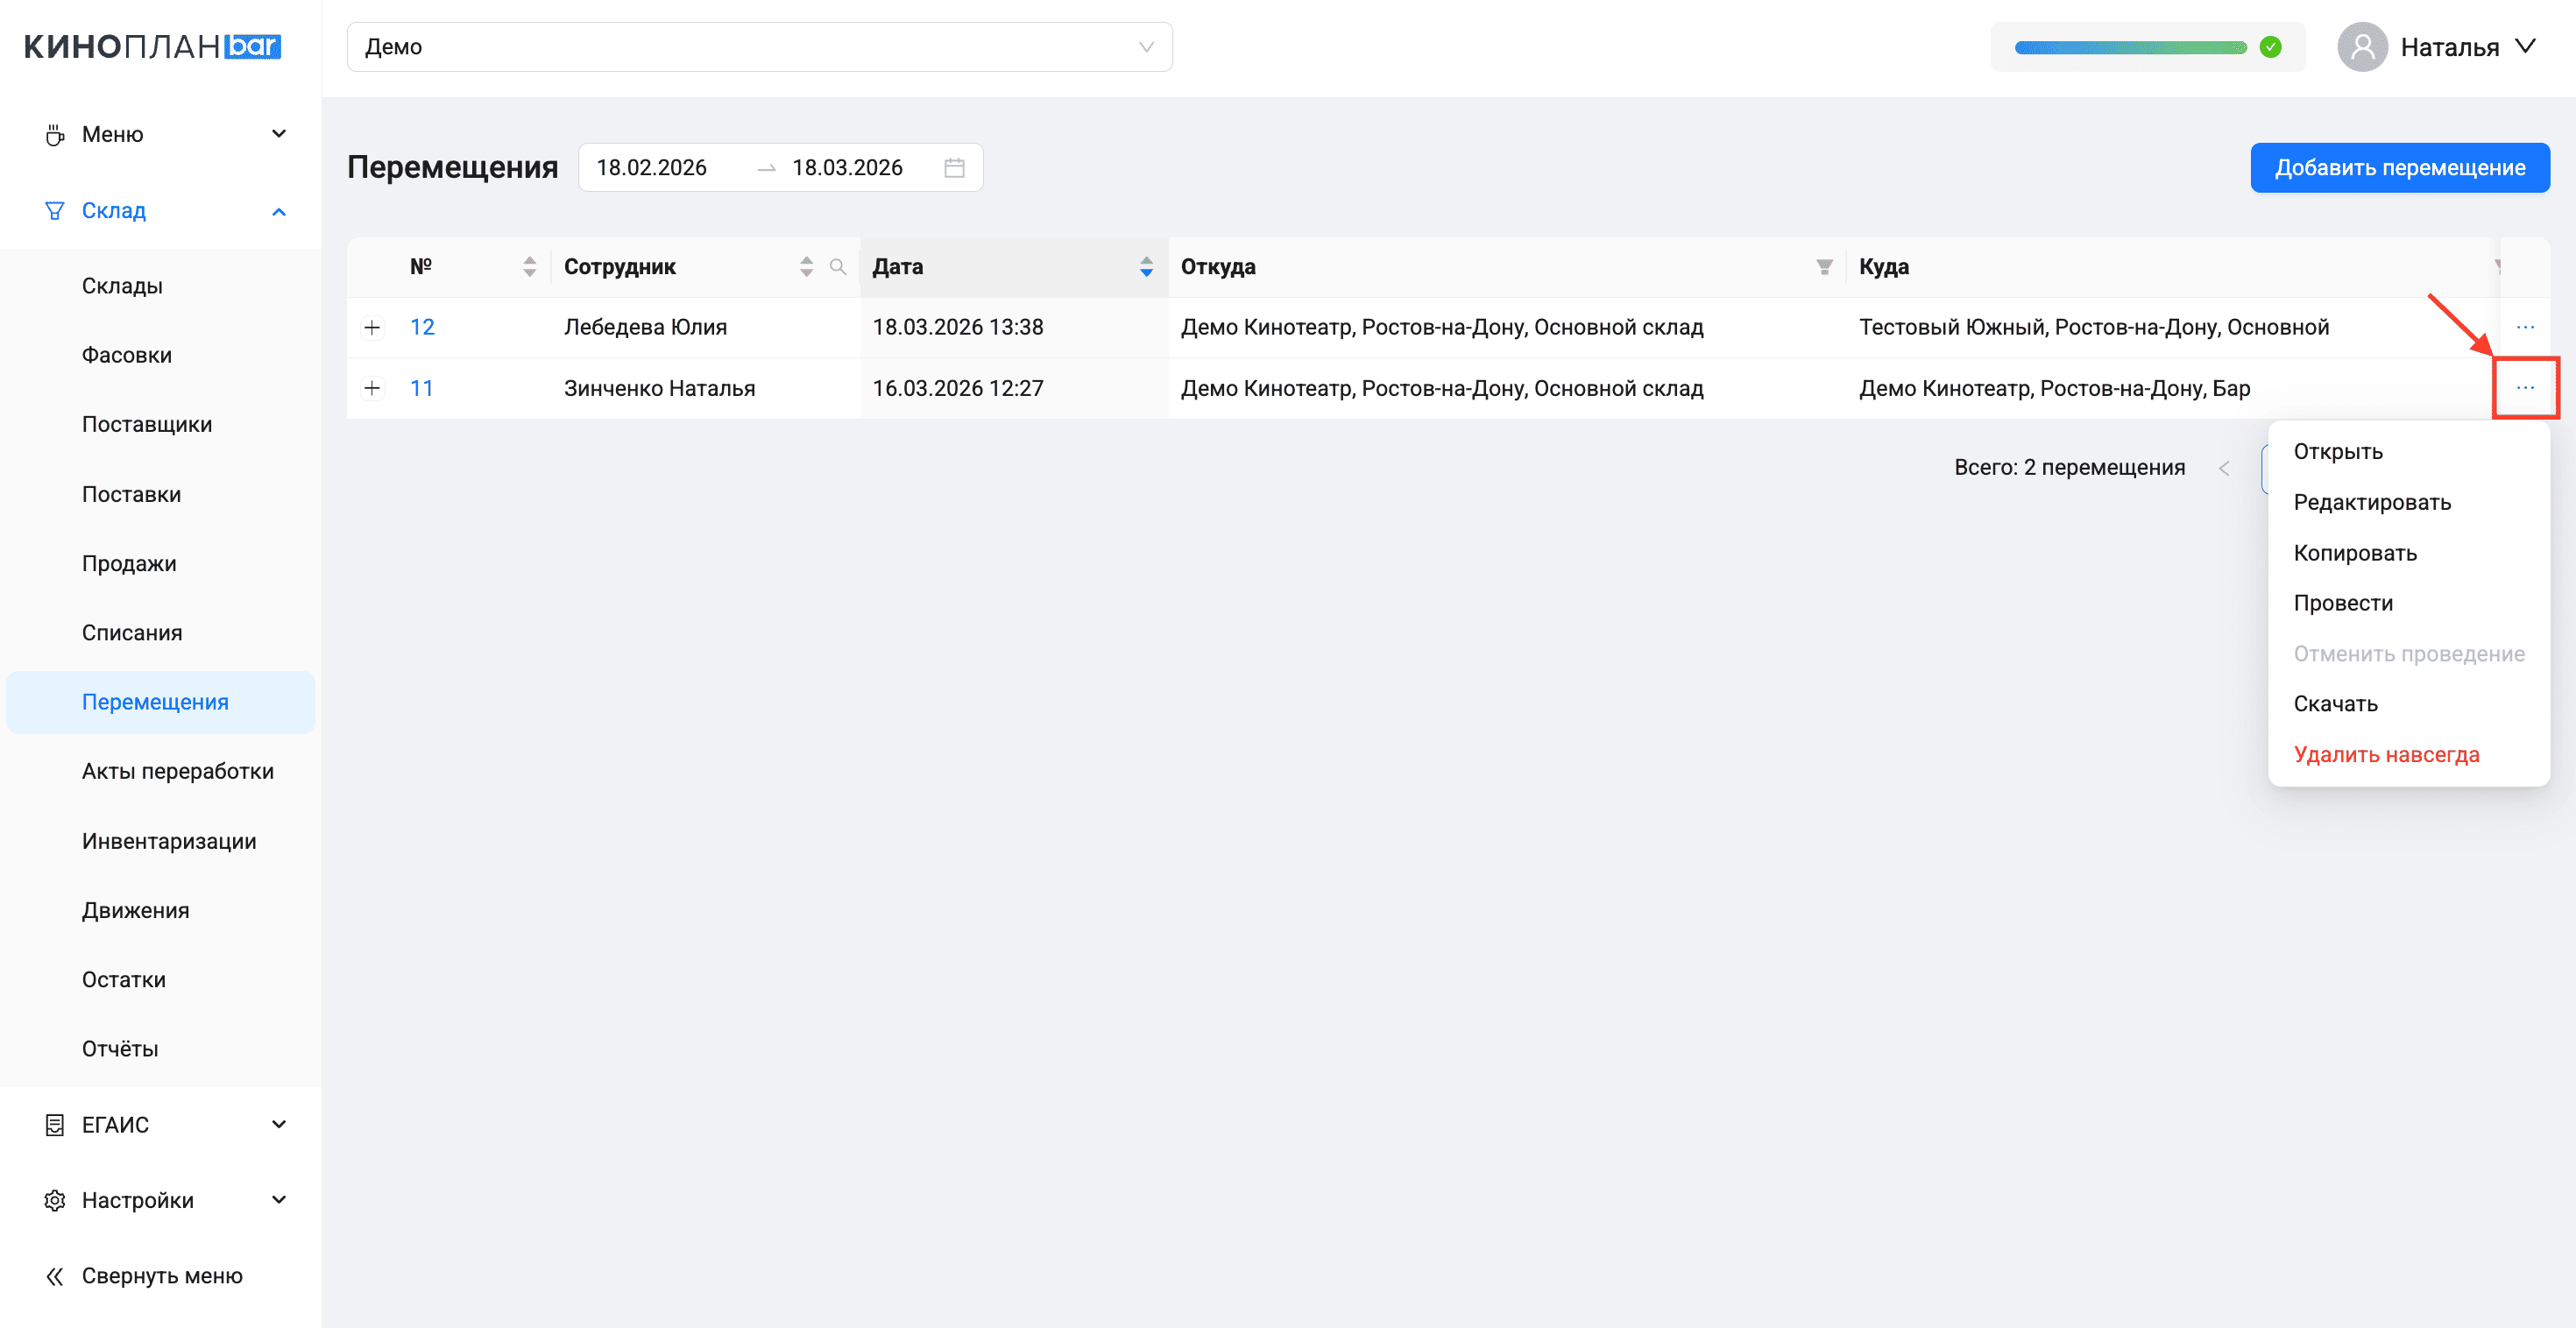Expand row 11 with plus button
2576x1328 pixels.
click(x=372, y=388)
